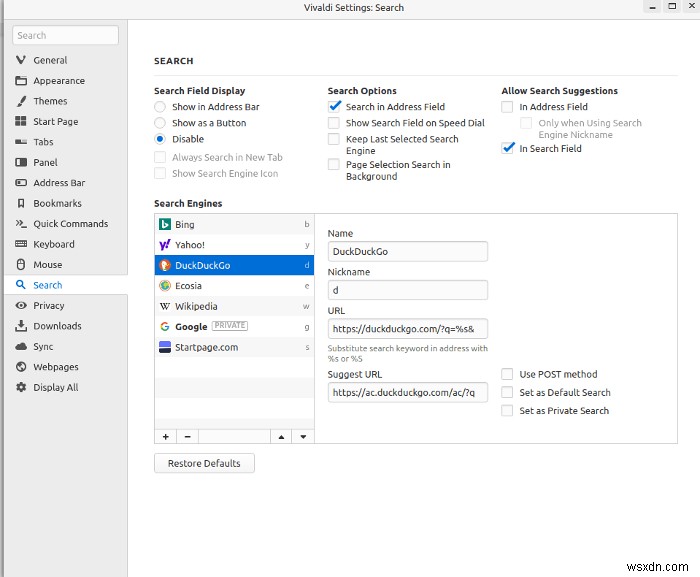
Task: Enable Keep Last Selected Search Engine
Action: pyautogui.click(x=333, y=139)
